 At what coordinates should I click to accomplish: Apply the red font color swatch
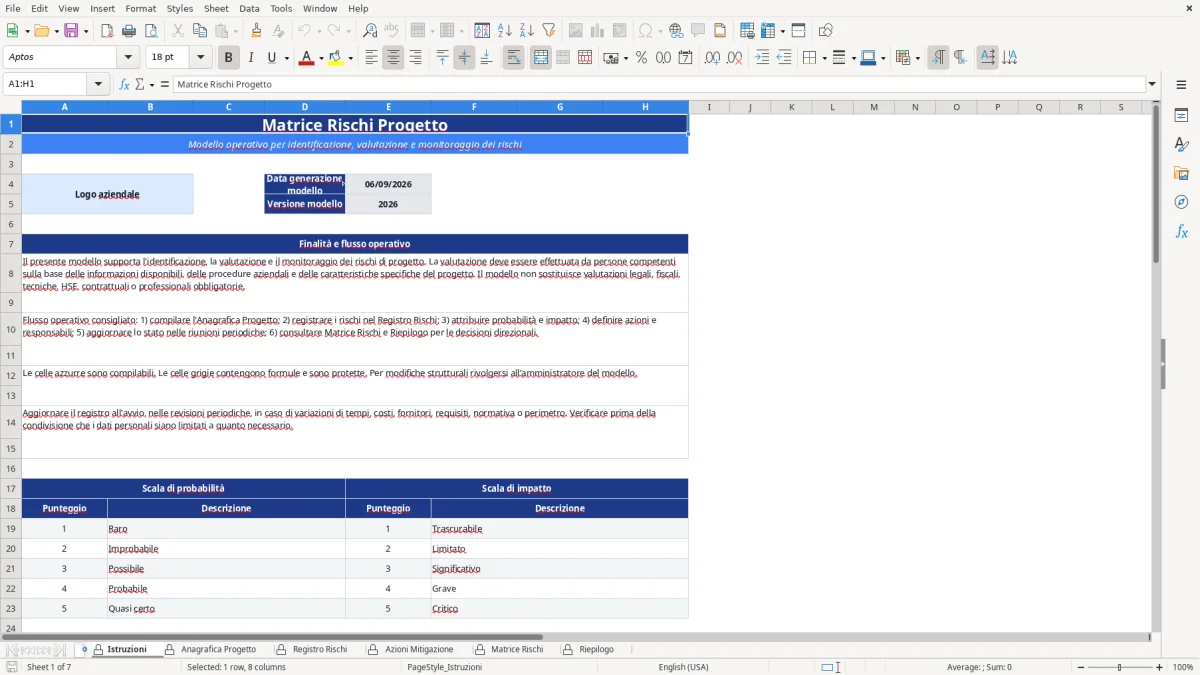coord(306,58)
